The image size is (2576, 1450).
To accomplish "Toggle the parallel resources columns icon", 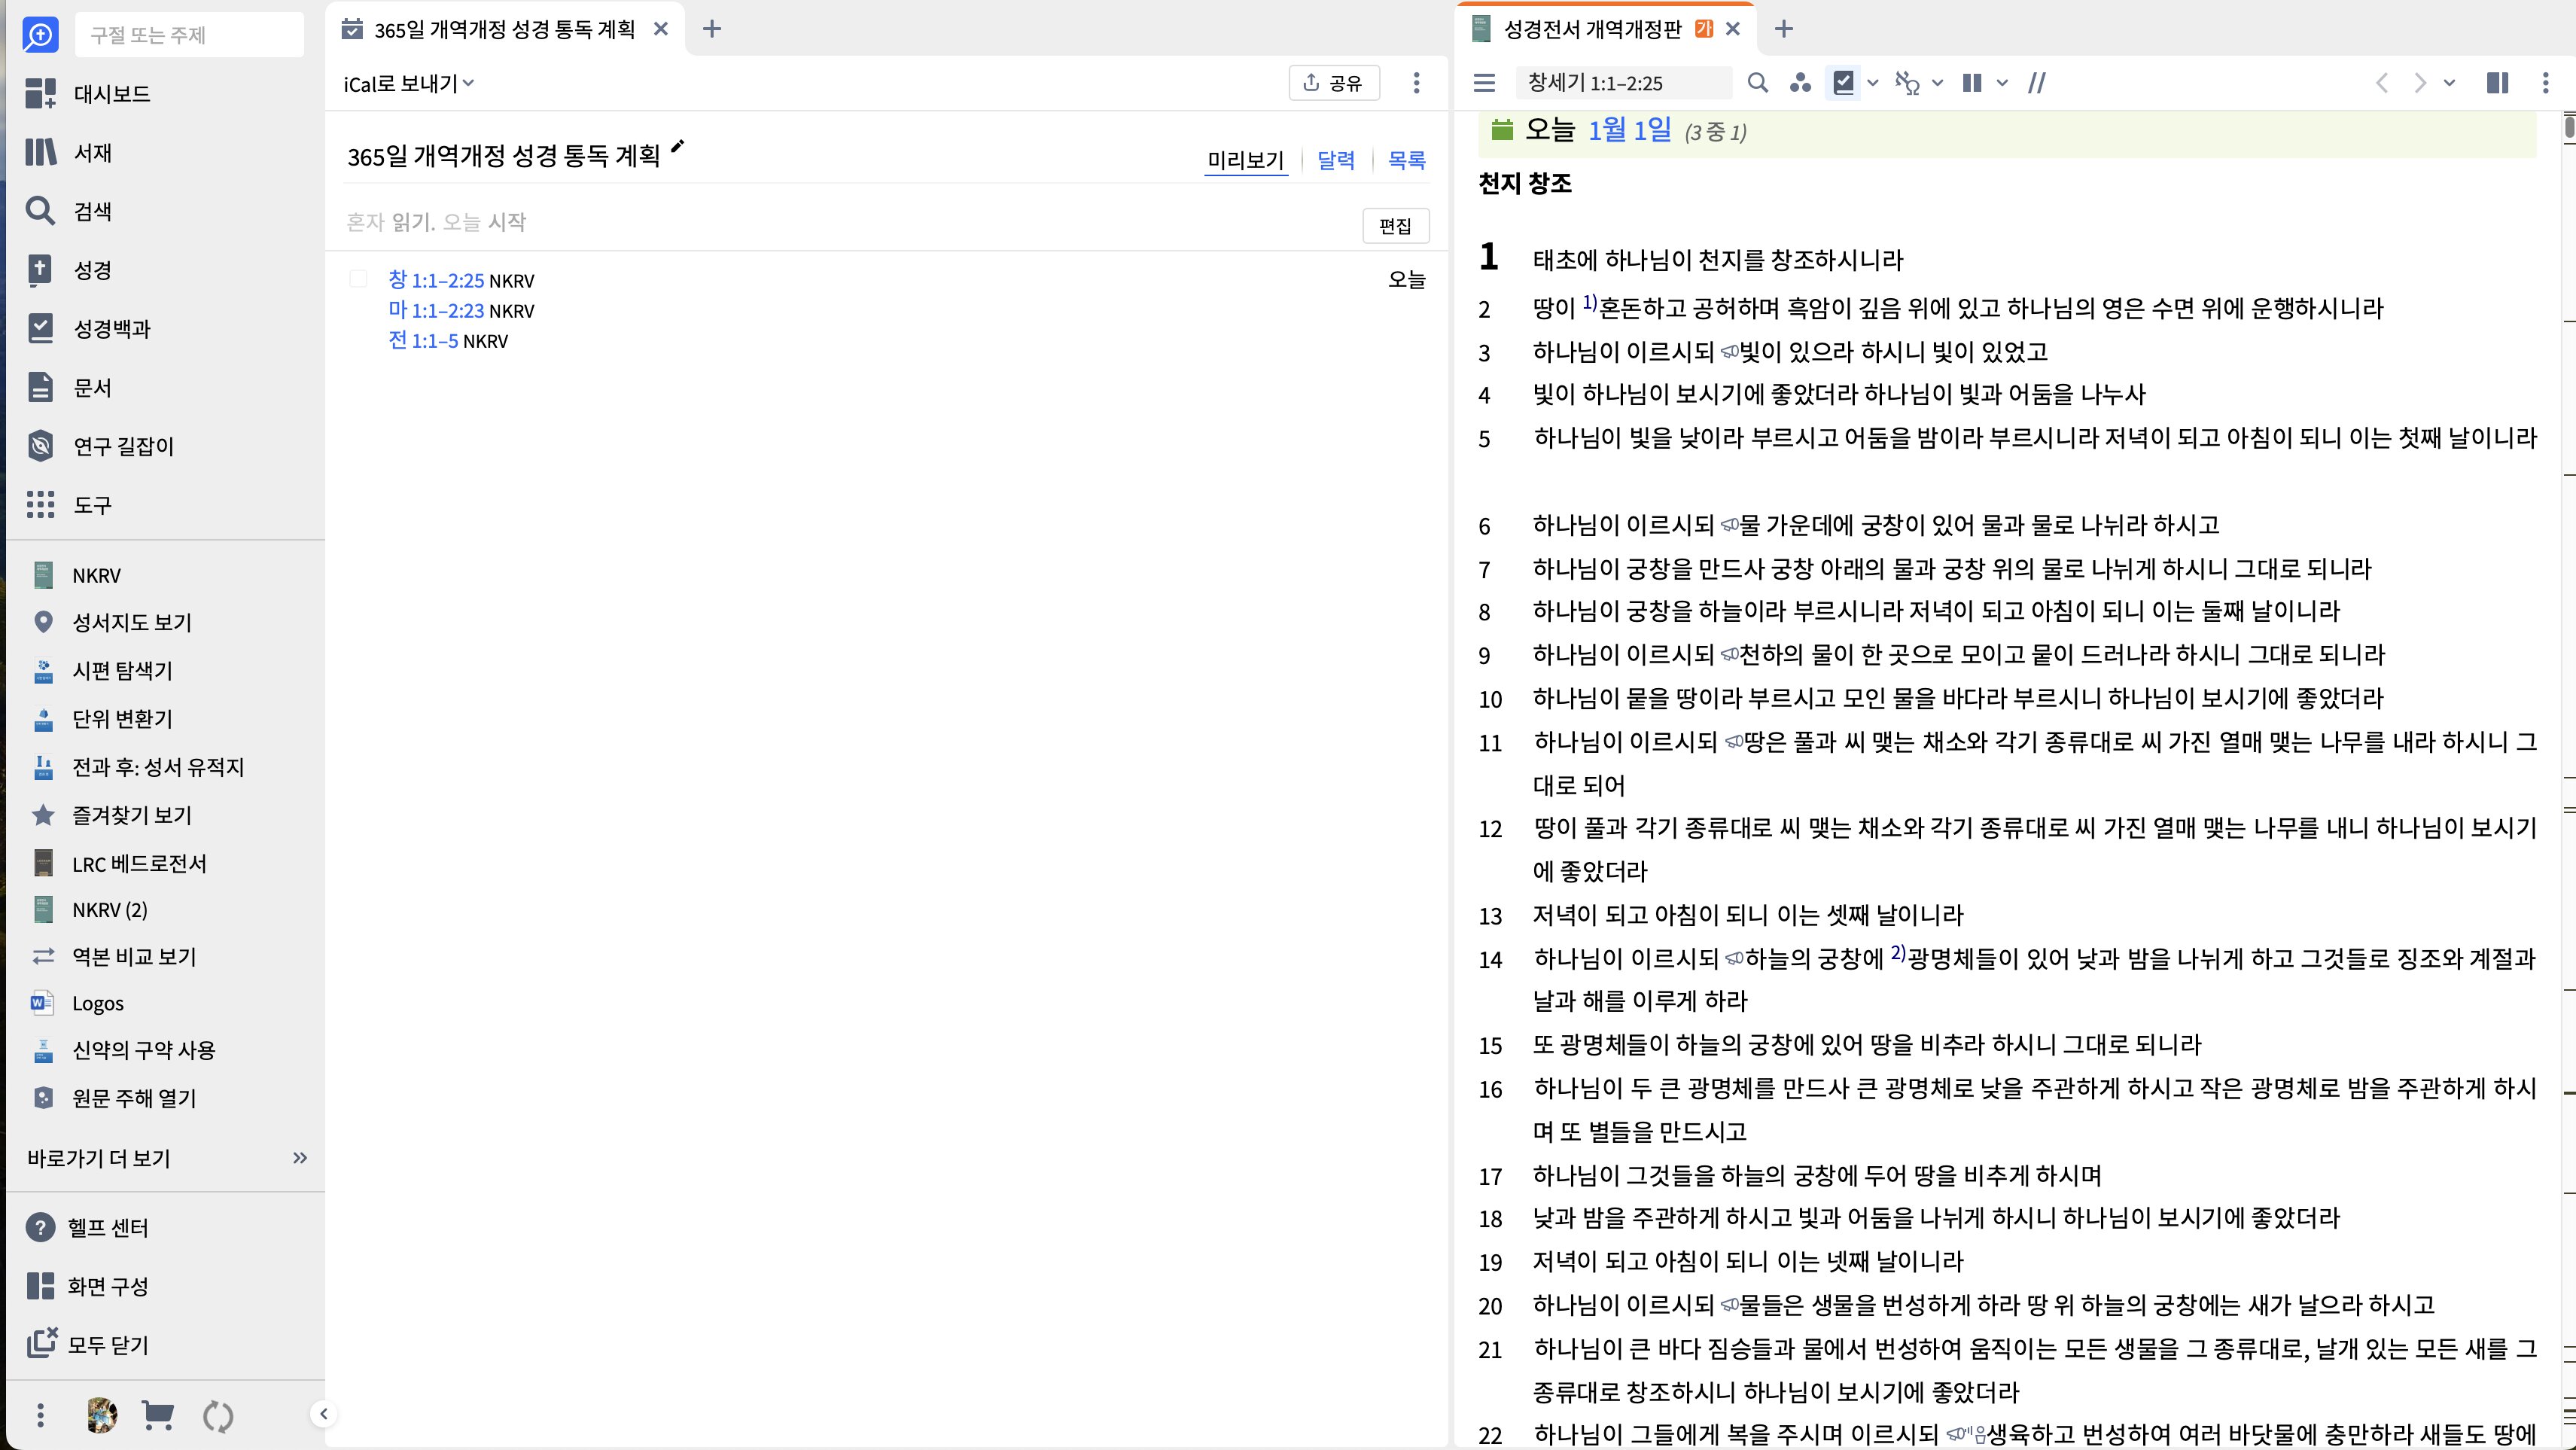I will (x=1972, y=83).
